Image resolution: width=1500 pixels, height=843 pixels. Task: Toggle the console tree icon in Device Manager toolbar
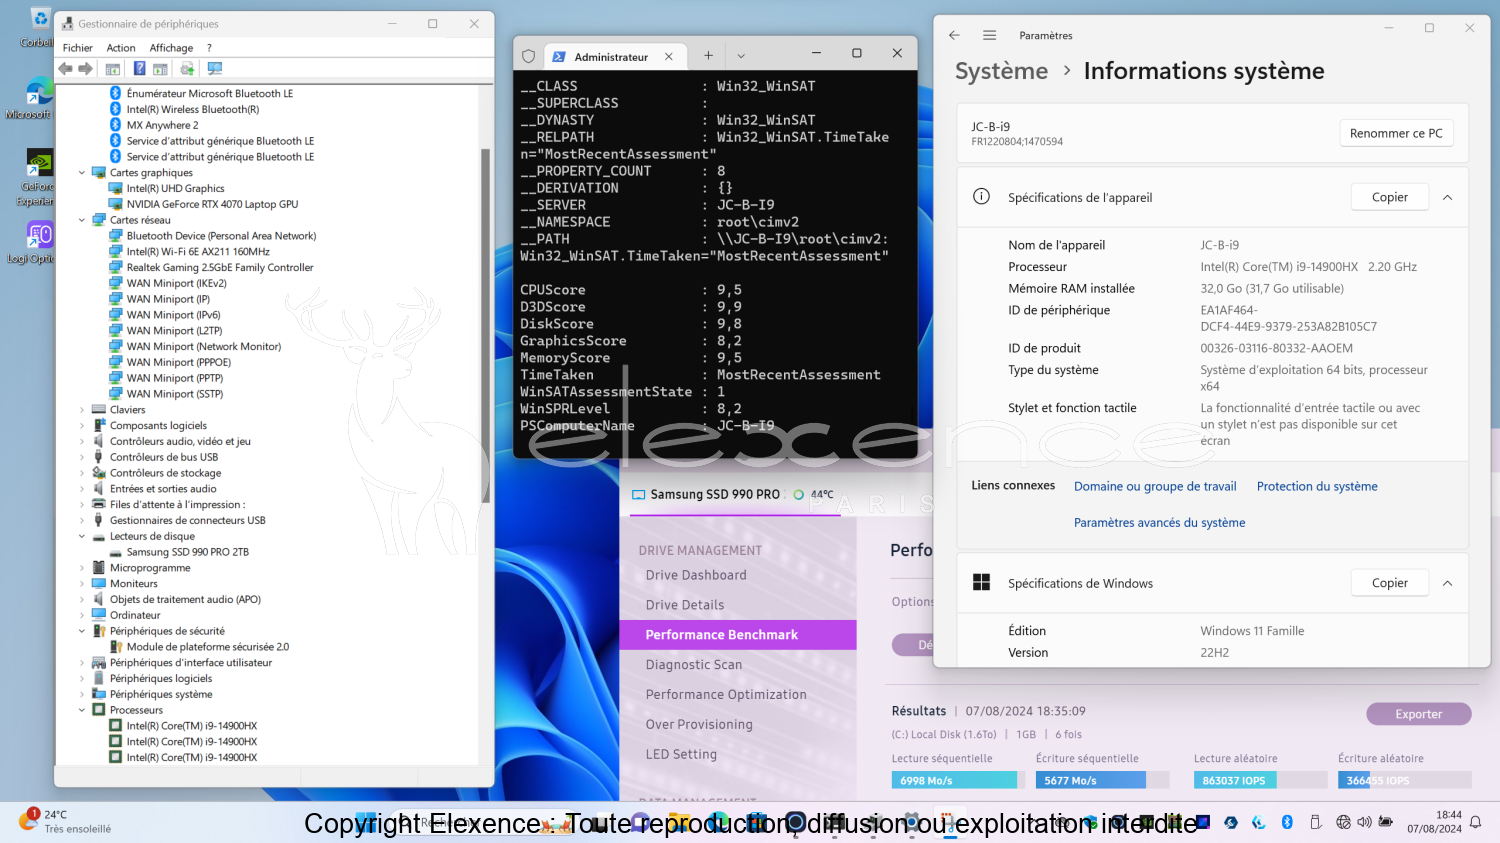(113, 69)
